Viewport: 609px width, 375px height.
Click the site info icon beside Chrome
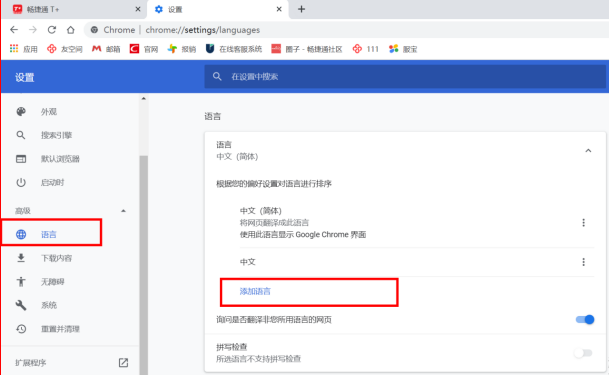[x=94, y=30]
